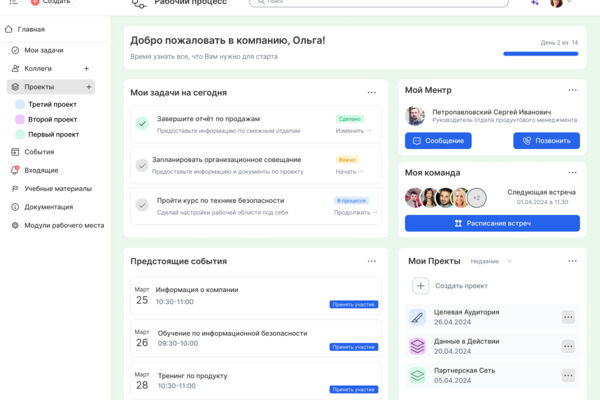Click the plus icon for Создать проект
This screenshot has width=600, height=400.
(421, 286)
